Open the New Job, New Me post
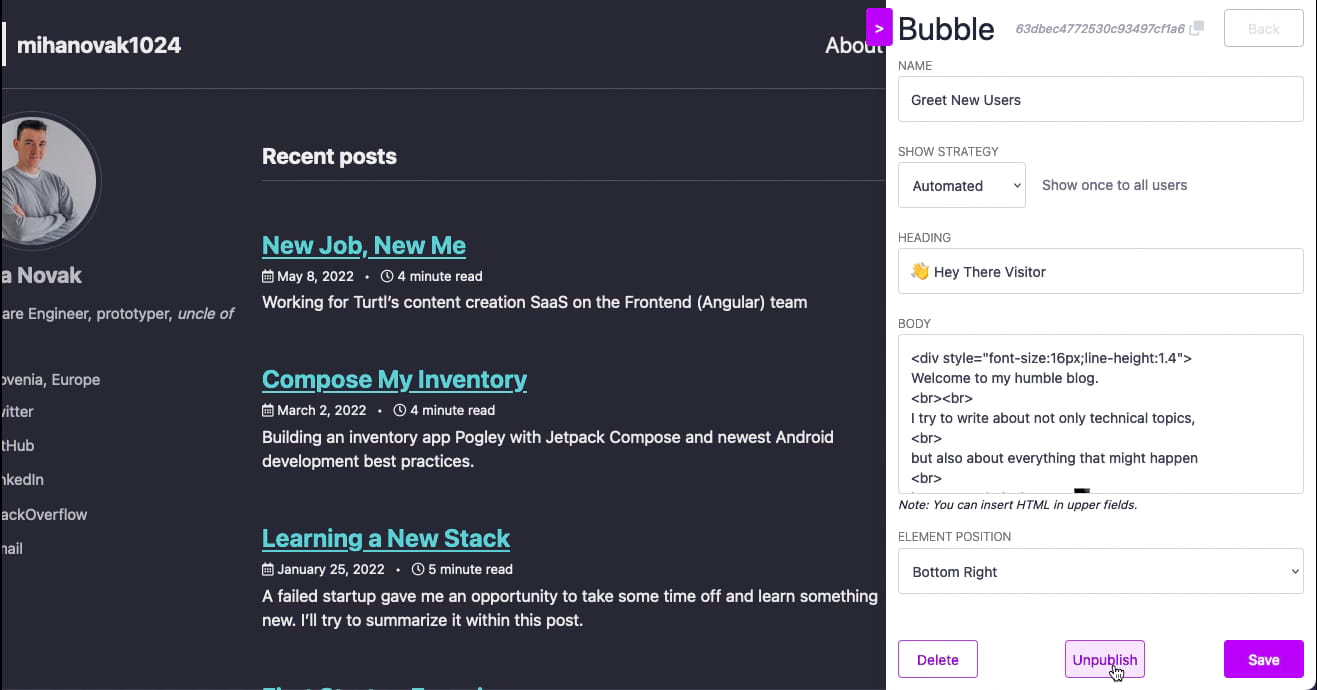1317x690 pixels. click(x=364, y=245)
